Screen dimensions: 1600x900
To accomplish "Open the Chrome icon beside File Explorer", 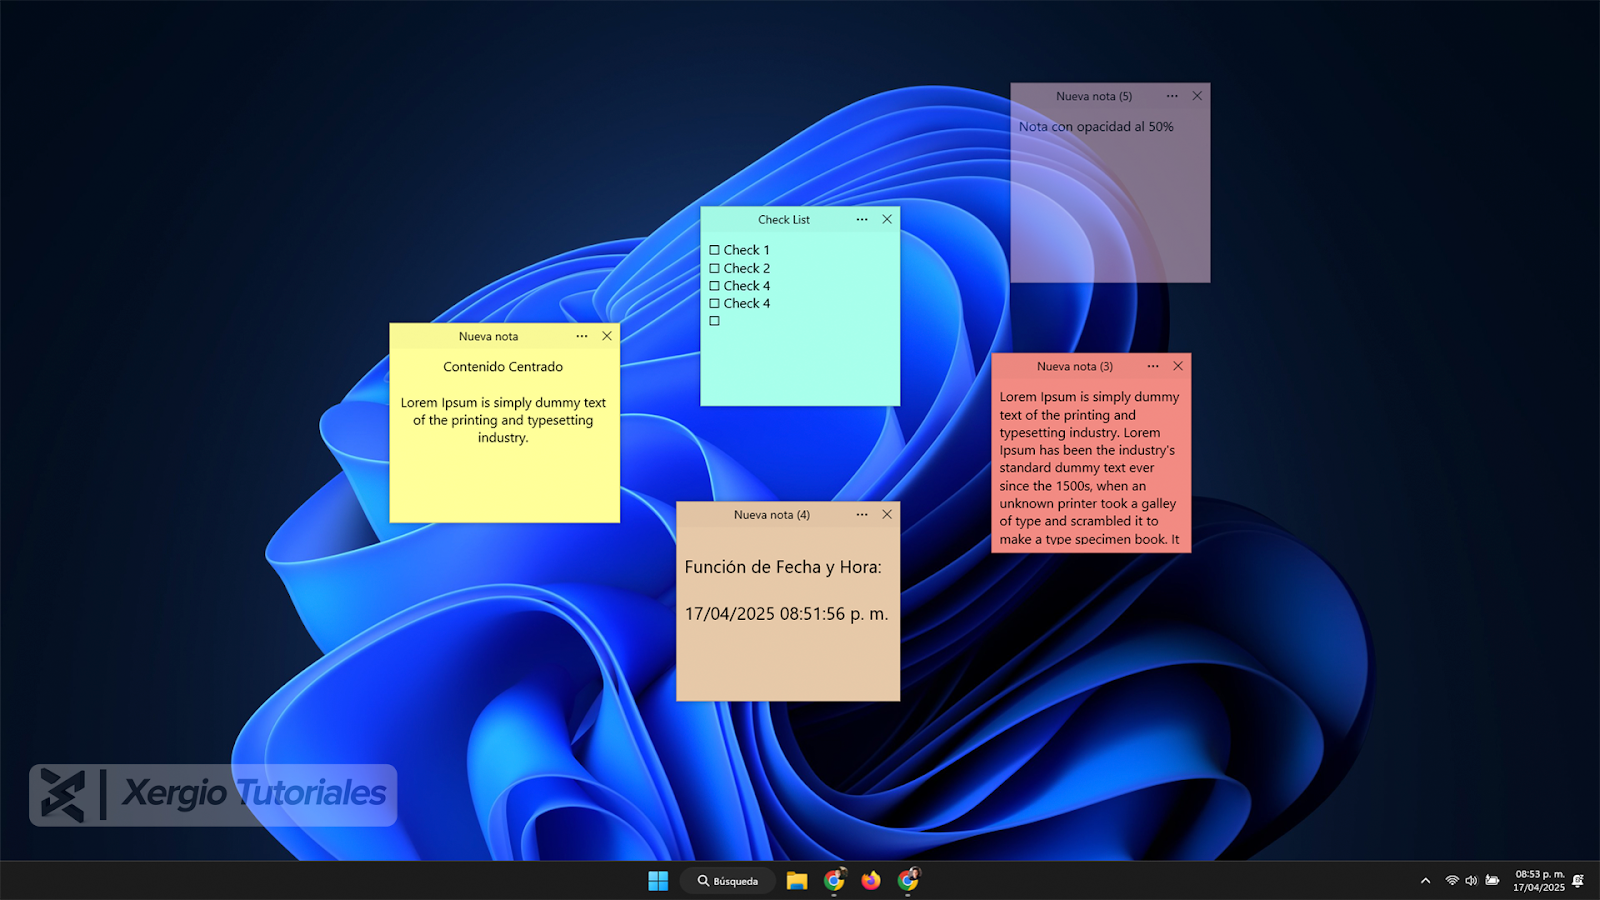I will pos(833,881).
